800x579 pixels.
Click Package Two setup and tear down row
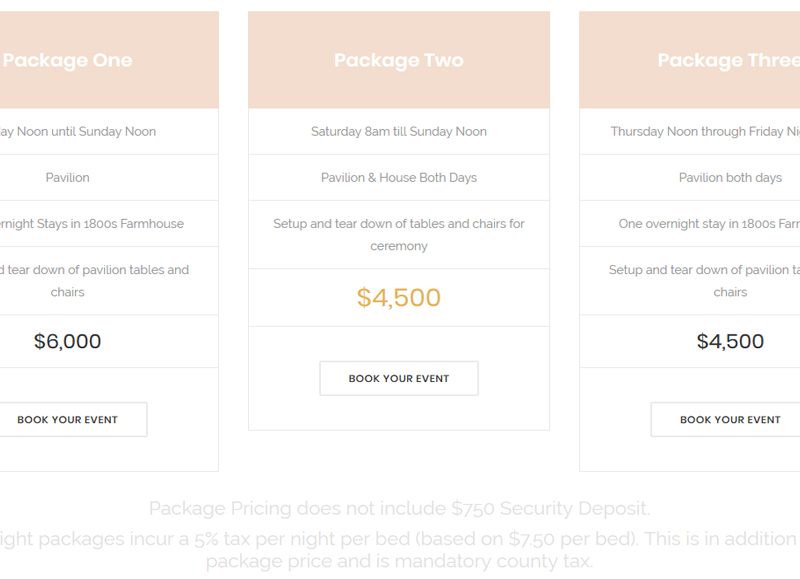[x=399, y=235]
